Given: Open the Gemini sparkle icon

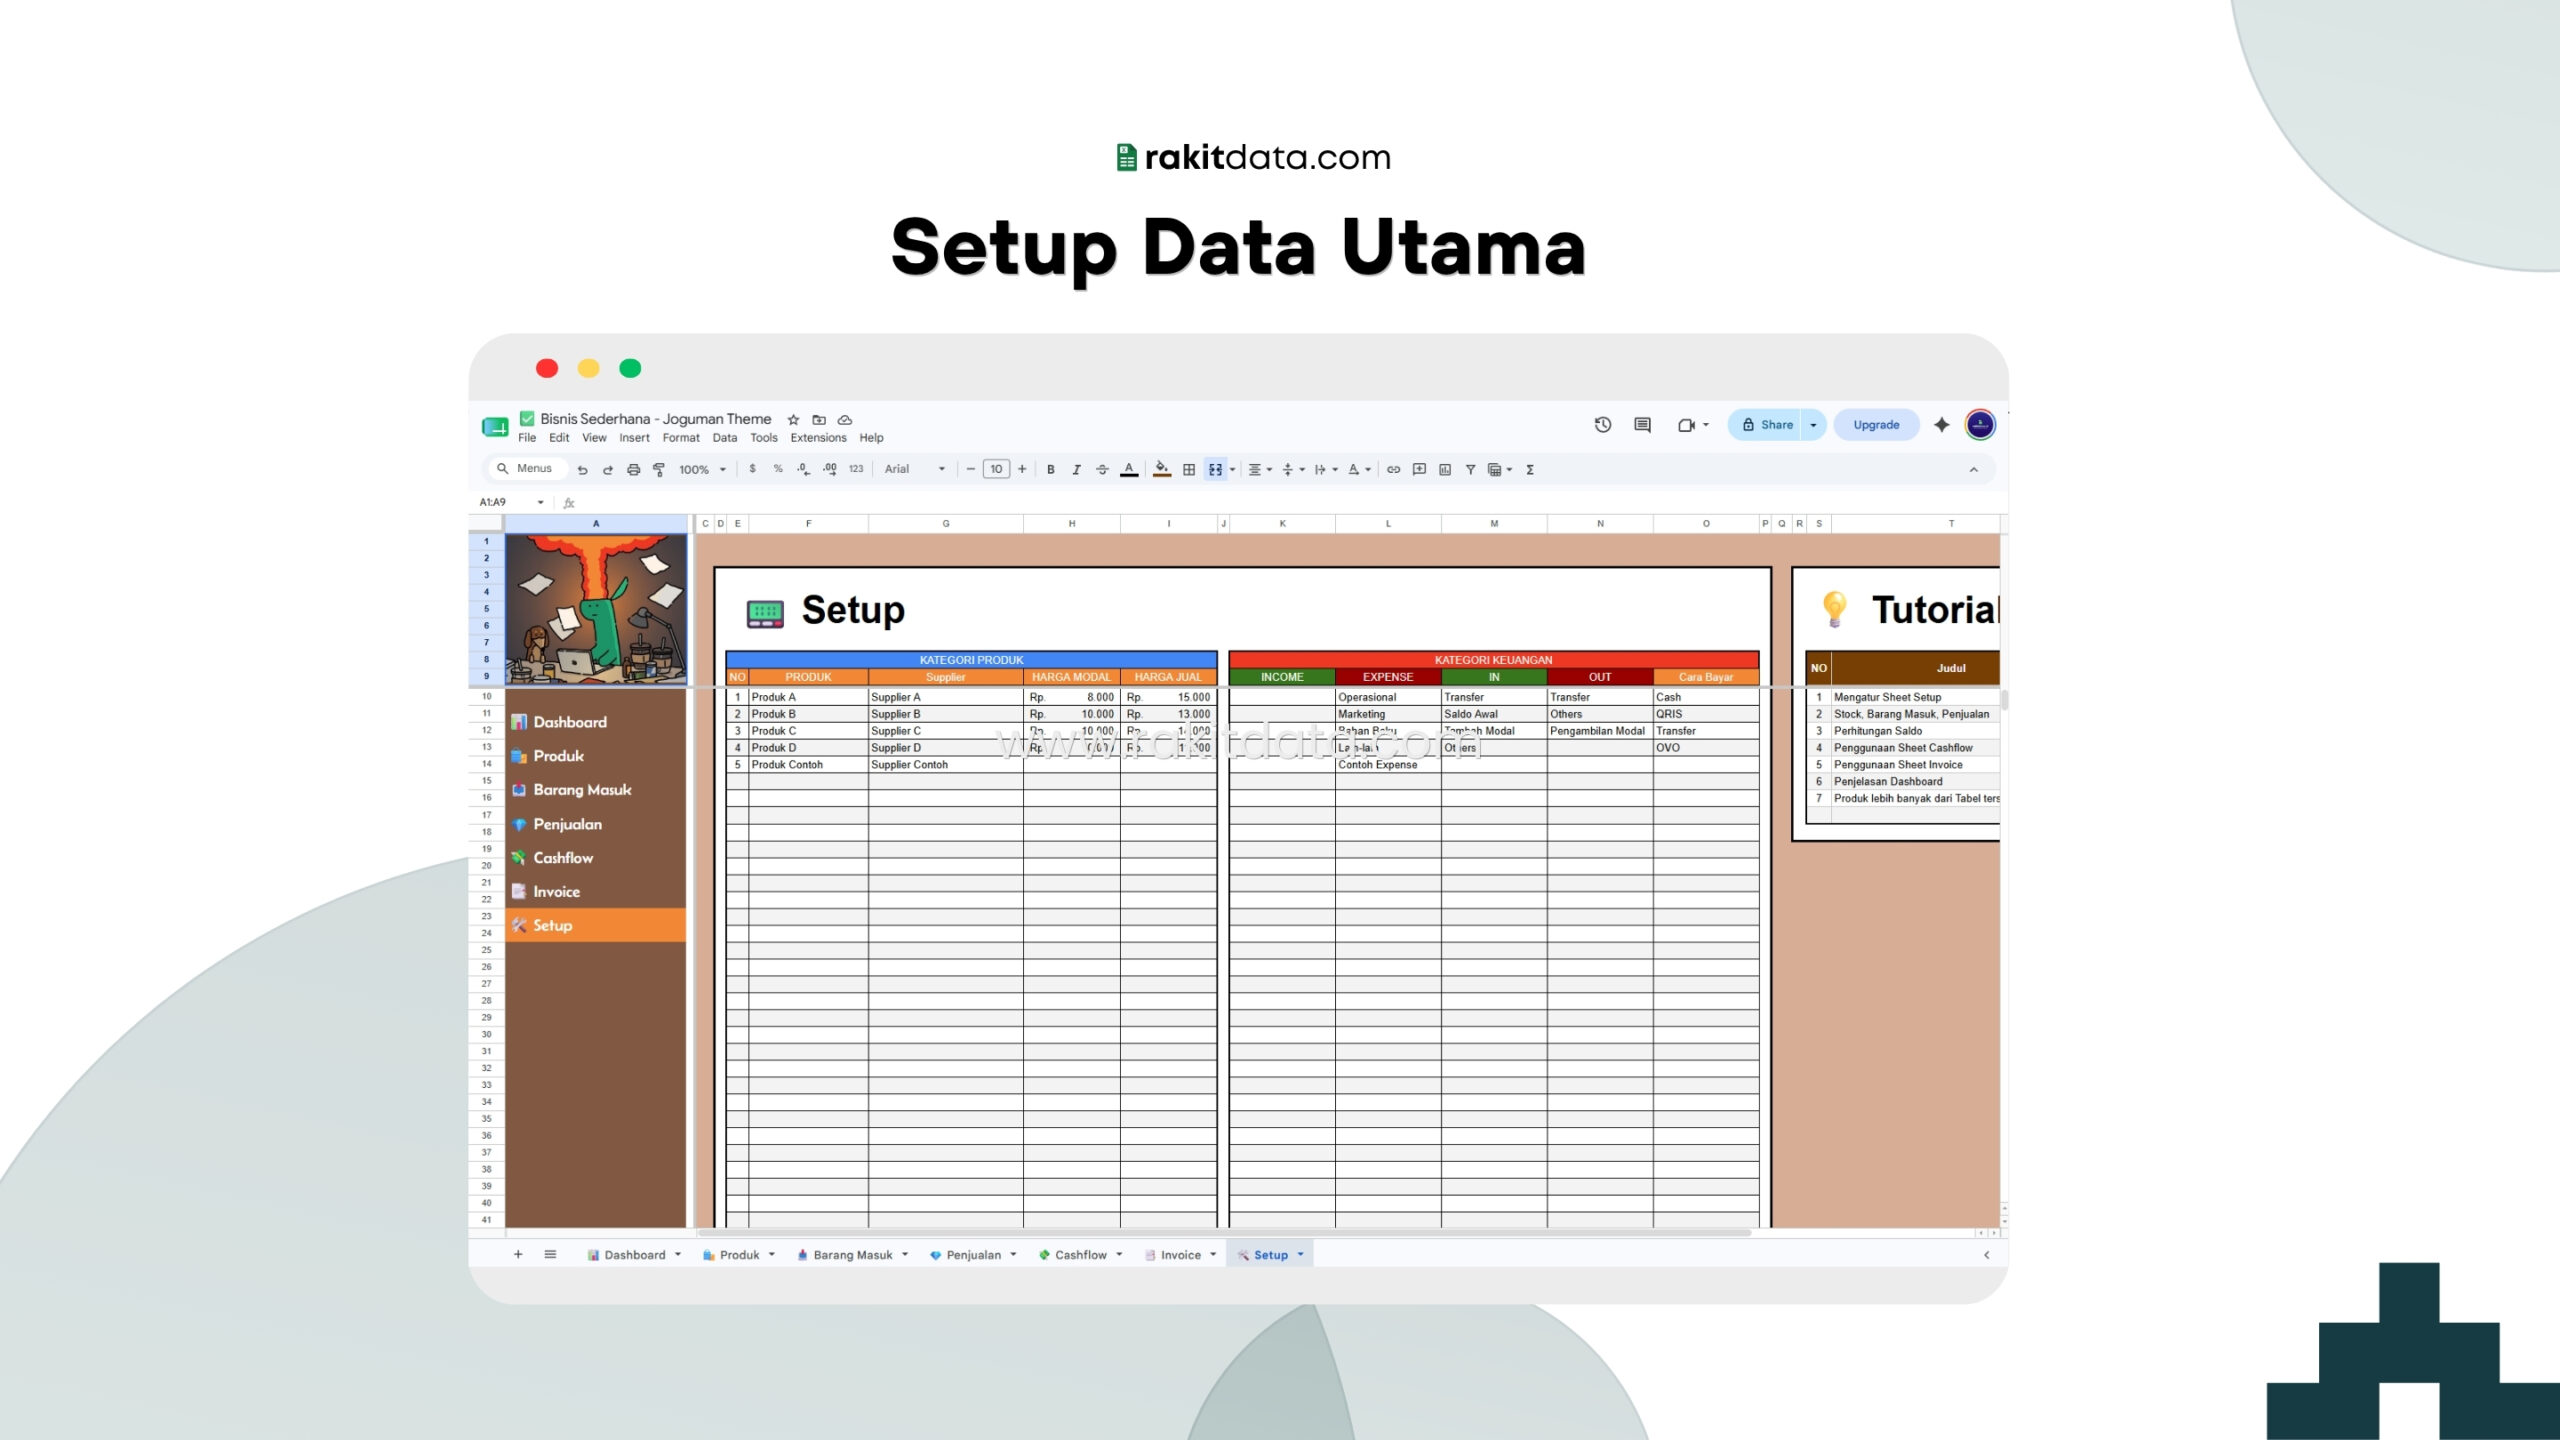Looking at the screenshot, I should (x=1942, y=425).
